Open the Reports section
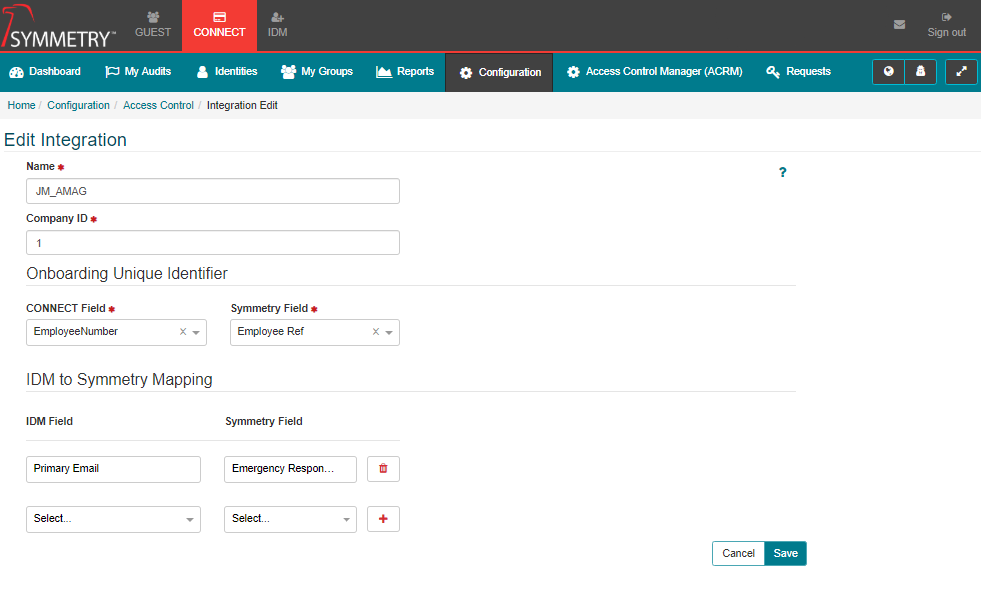Image resolution: width=981 pixels, height=607 pixels. pos(405,72)
